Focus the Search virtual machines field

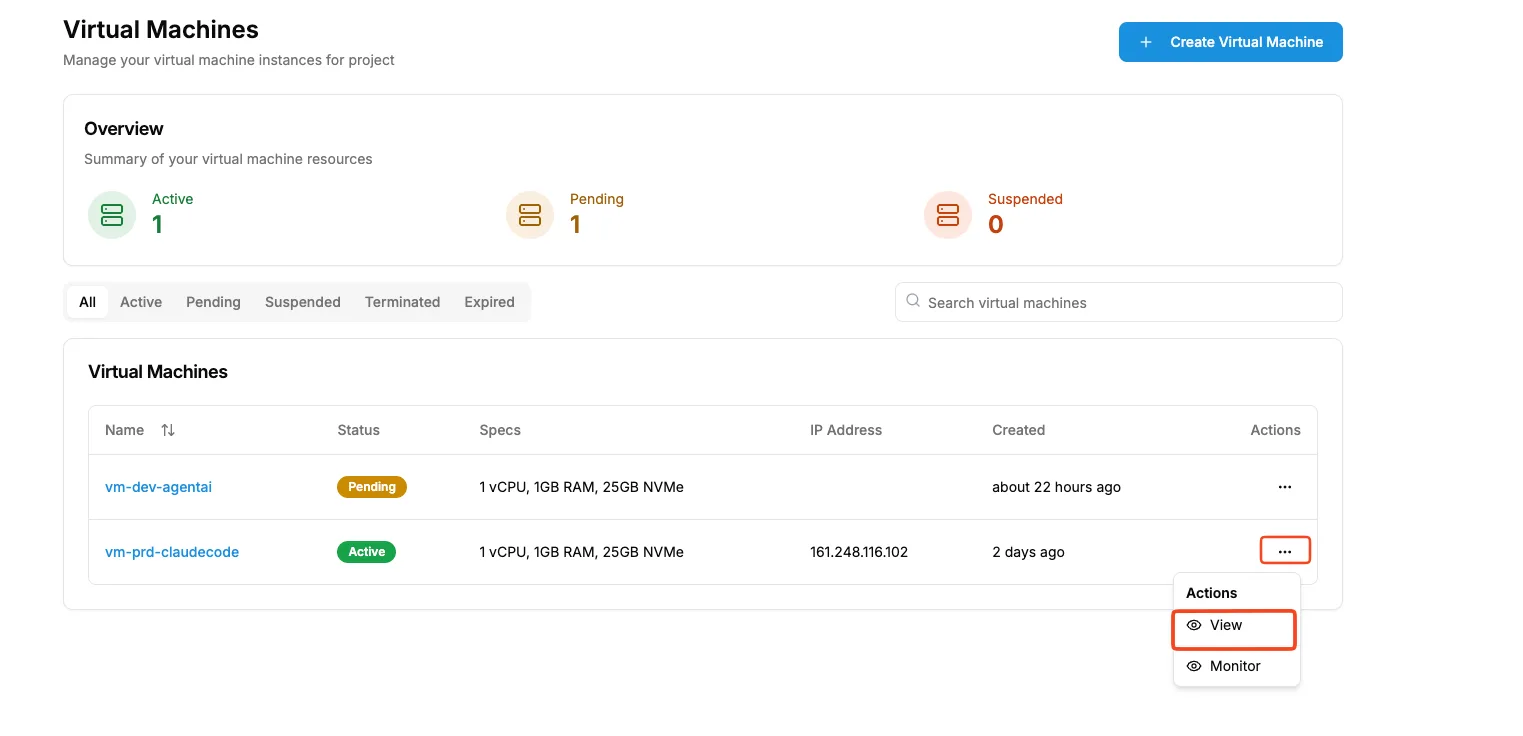(x=1118, y=302)
